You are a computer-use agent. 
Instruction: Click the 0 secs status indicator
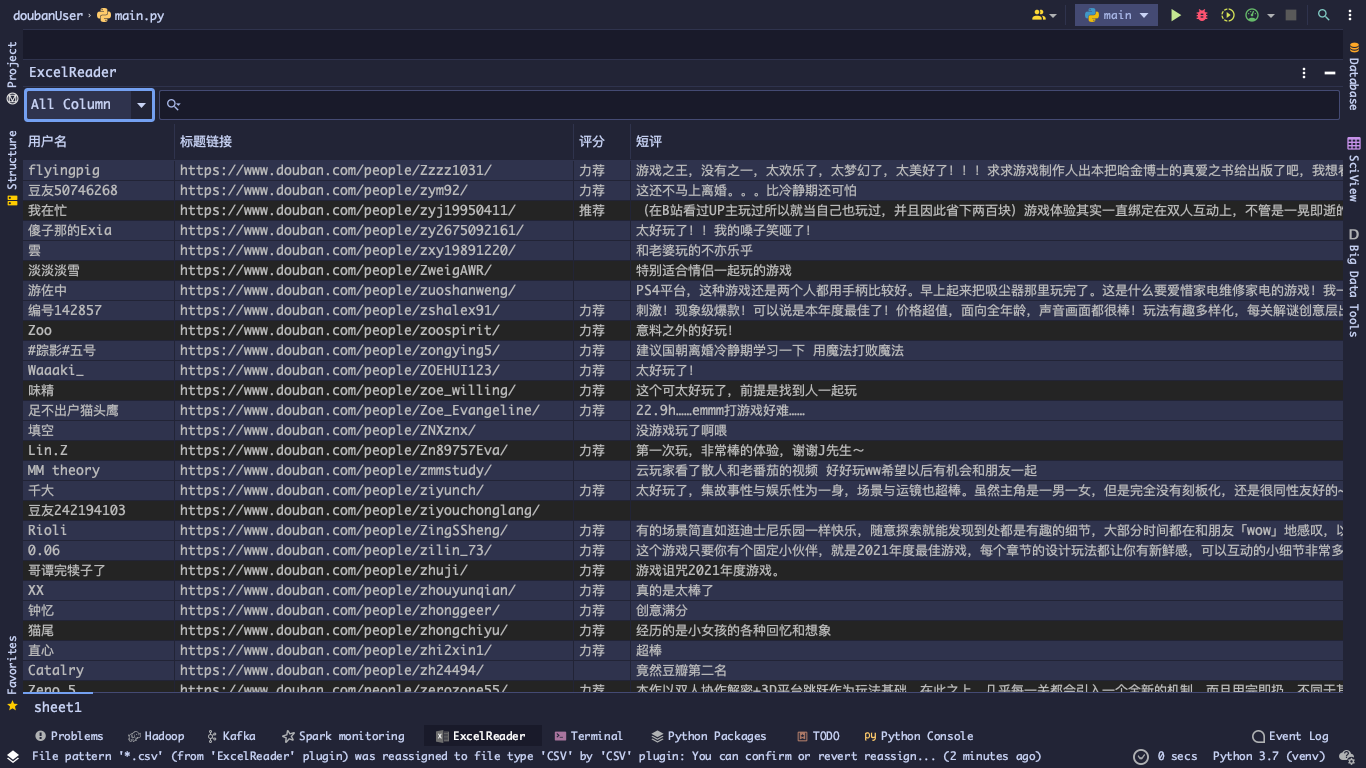coord(1165,756)
